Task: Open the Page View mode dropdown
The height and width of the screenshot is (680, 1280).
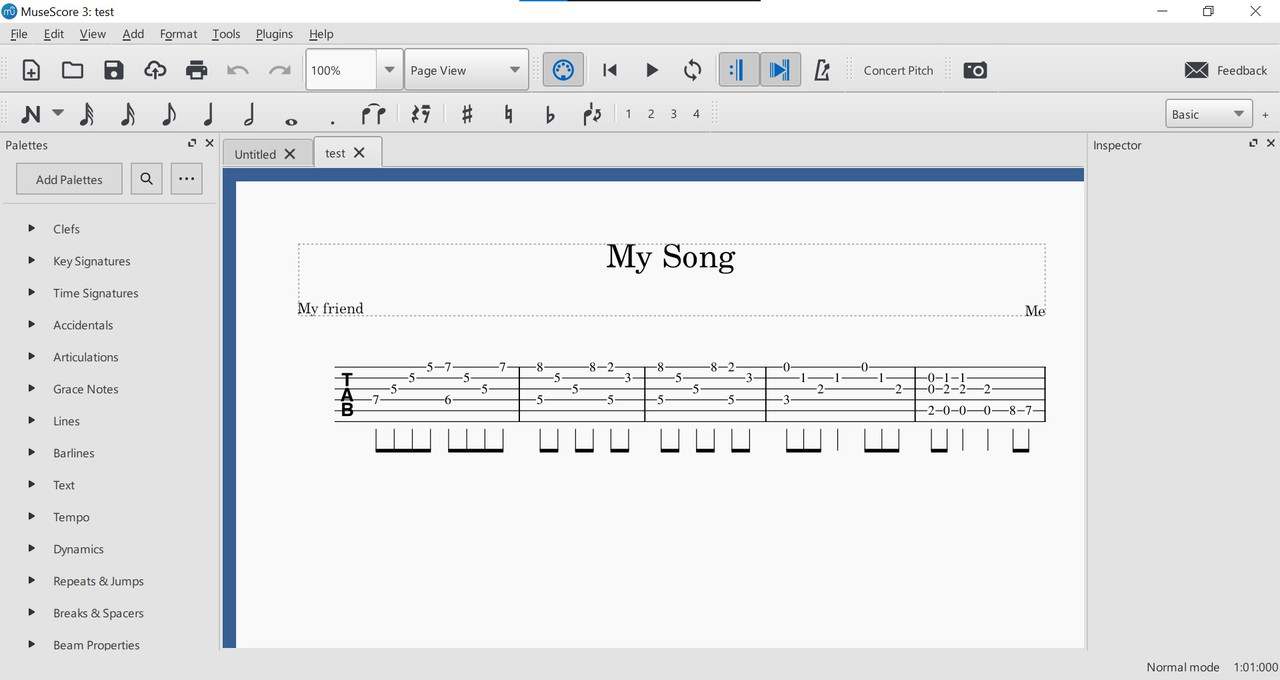Action: click(x=467, y=70)
